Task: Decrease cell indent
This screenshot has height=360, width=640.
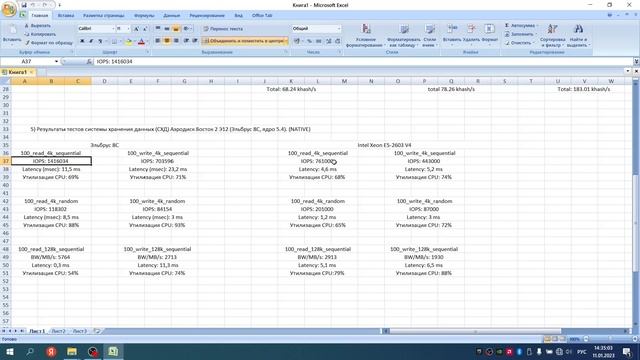Action: (x=186, y=41)
